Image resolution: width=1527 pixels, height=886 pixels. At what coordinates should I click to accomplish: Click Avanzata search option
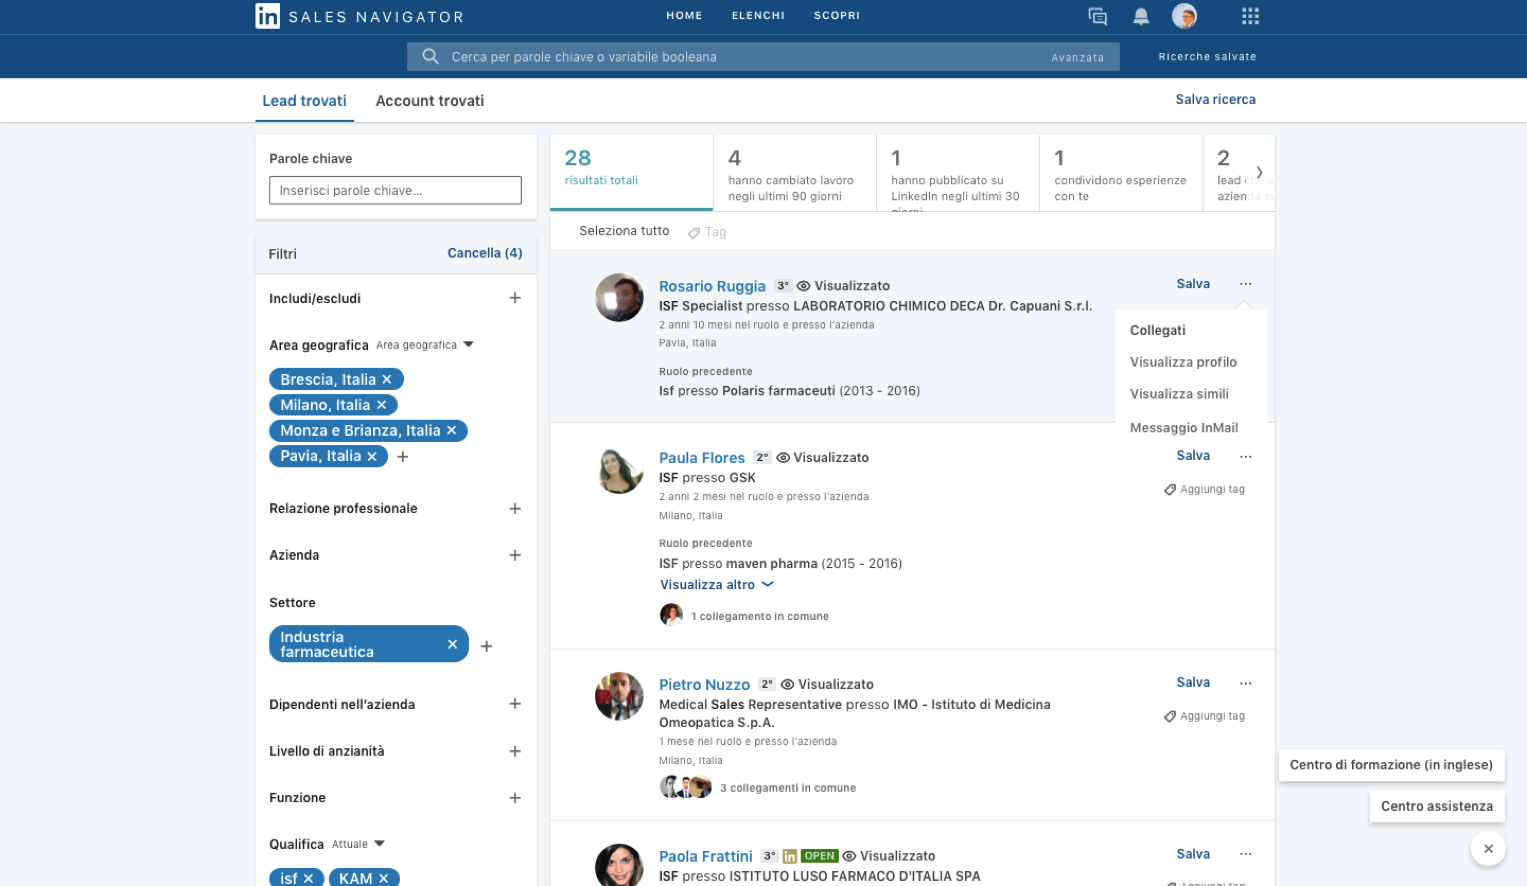1077,58
